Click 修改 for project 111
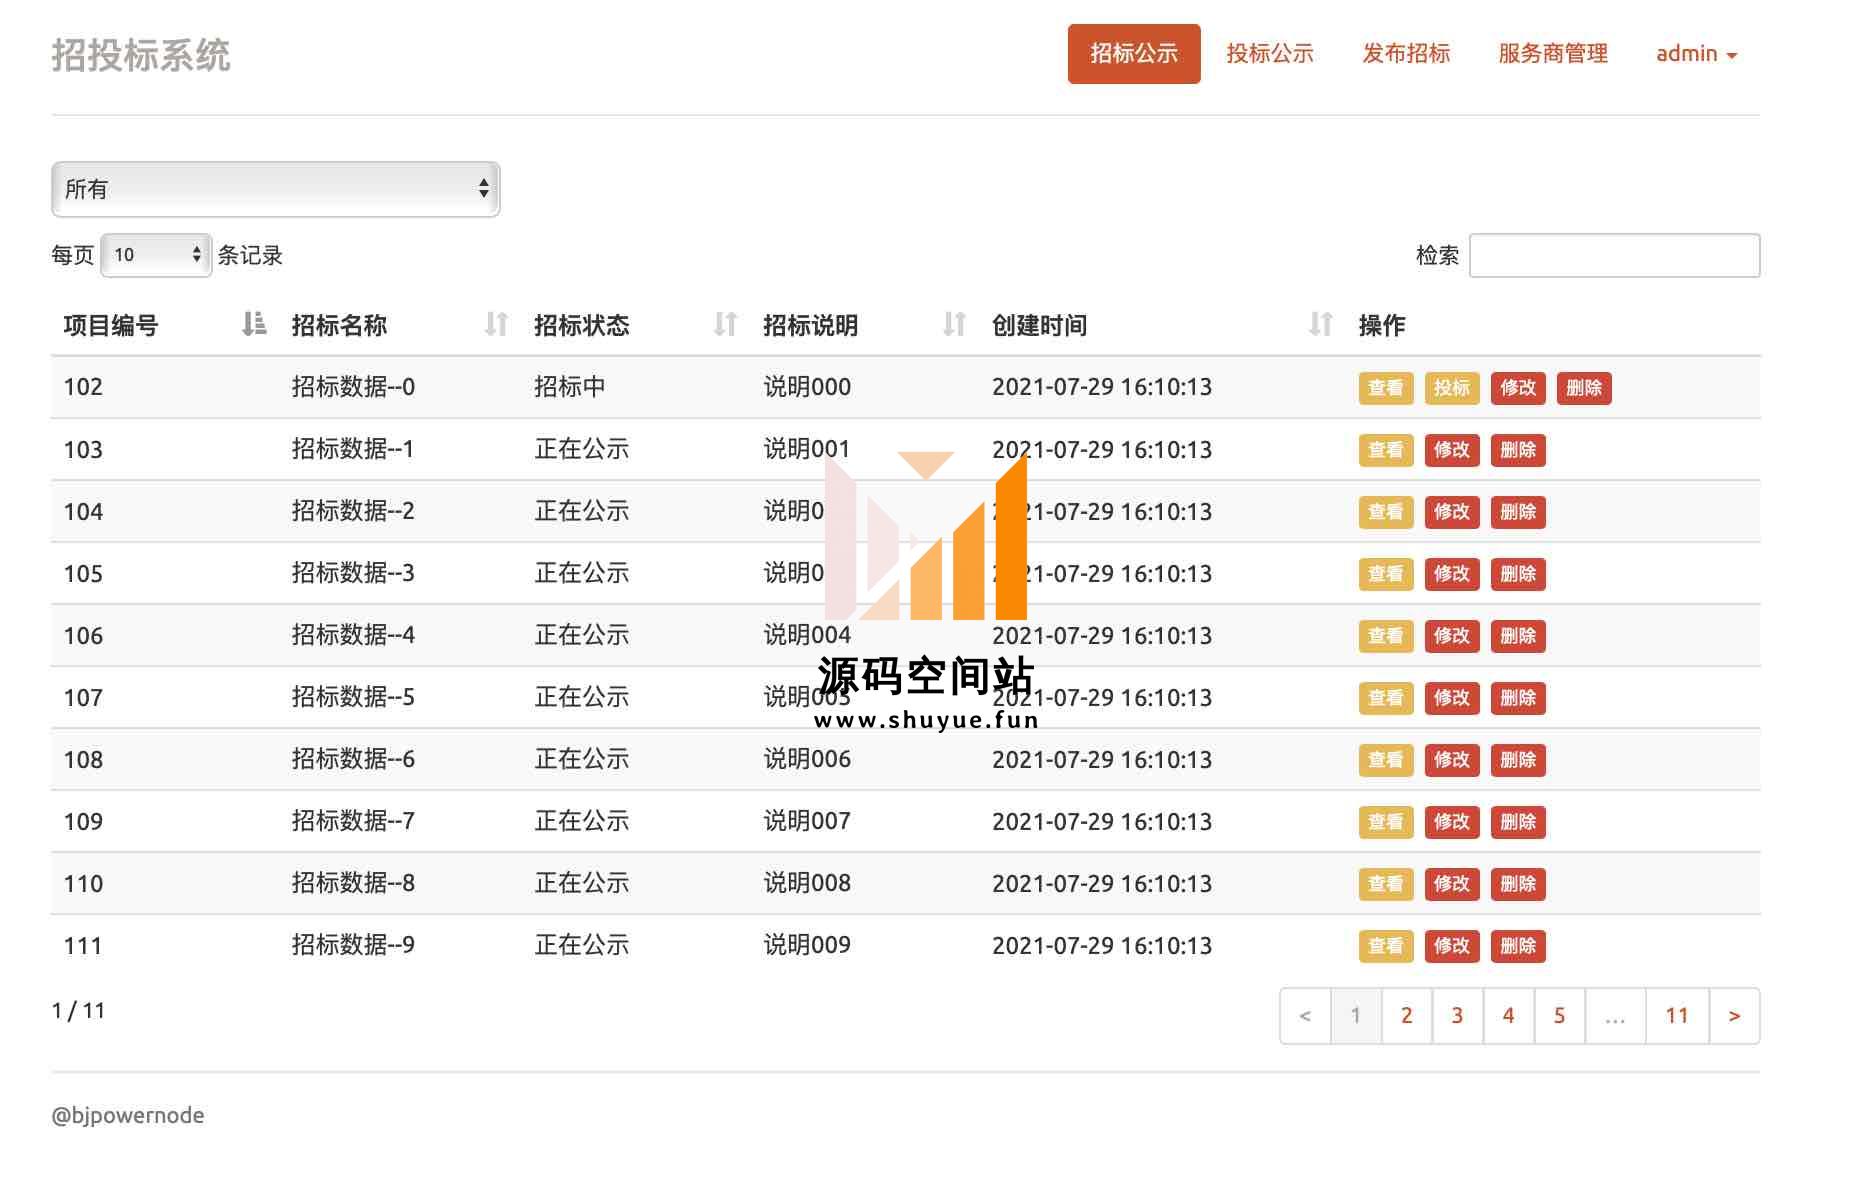1852x1186 pixels. (x=1452, y=946)
